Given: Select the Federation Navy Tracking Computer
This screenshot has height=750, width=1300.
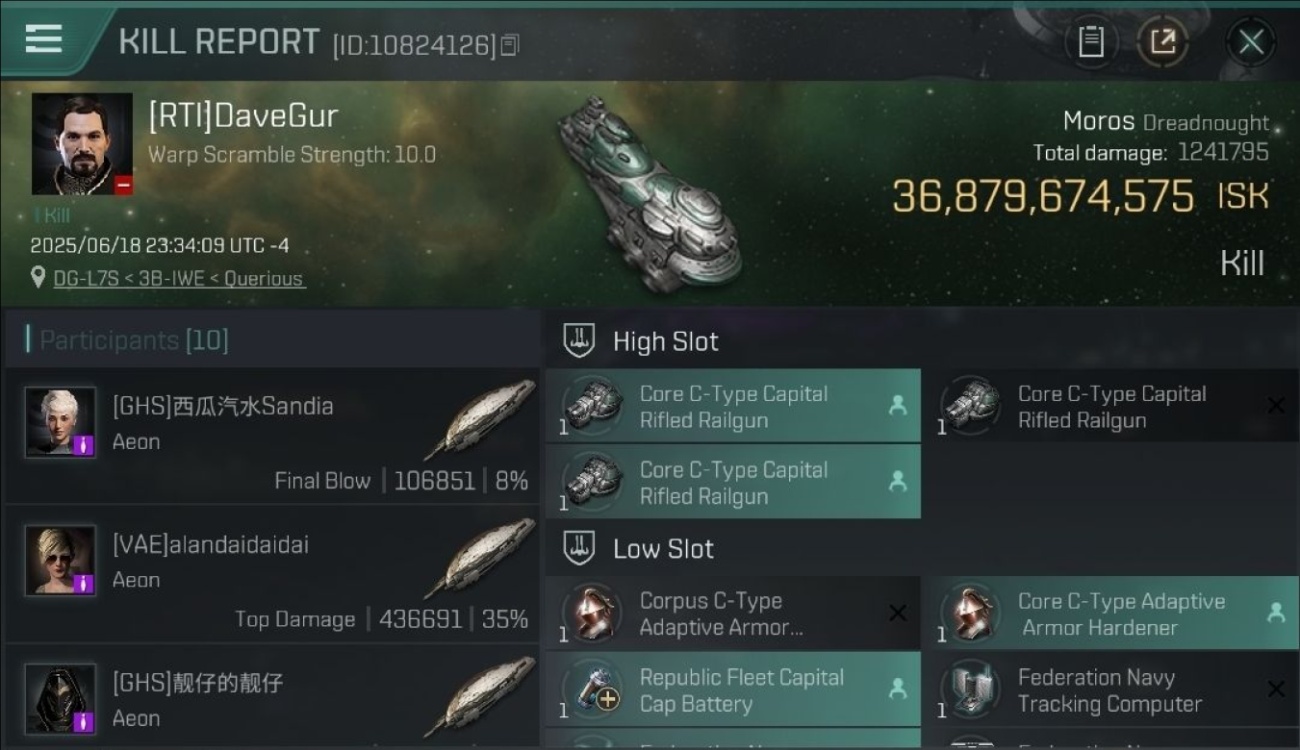Looking at the screenshot, I should pyautogui.click(x=1110, y=689).
